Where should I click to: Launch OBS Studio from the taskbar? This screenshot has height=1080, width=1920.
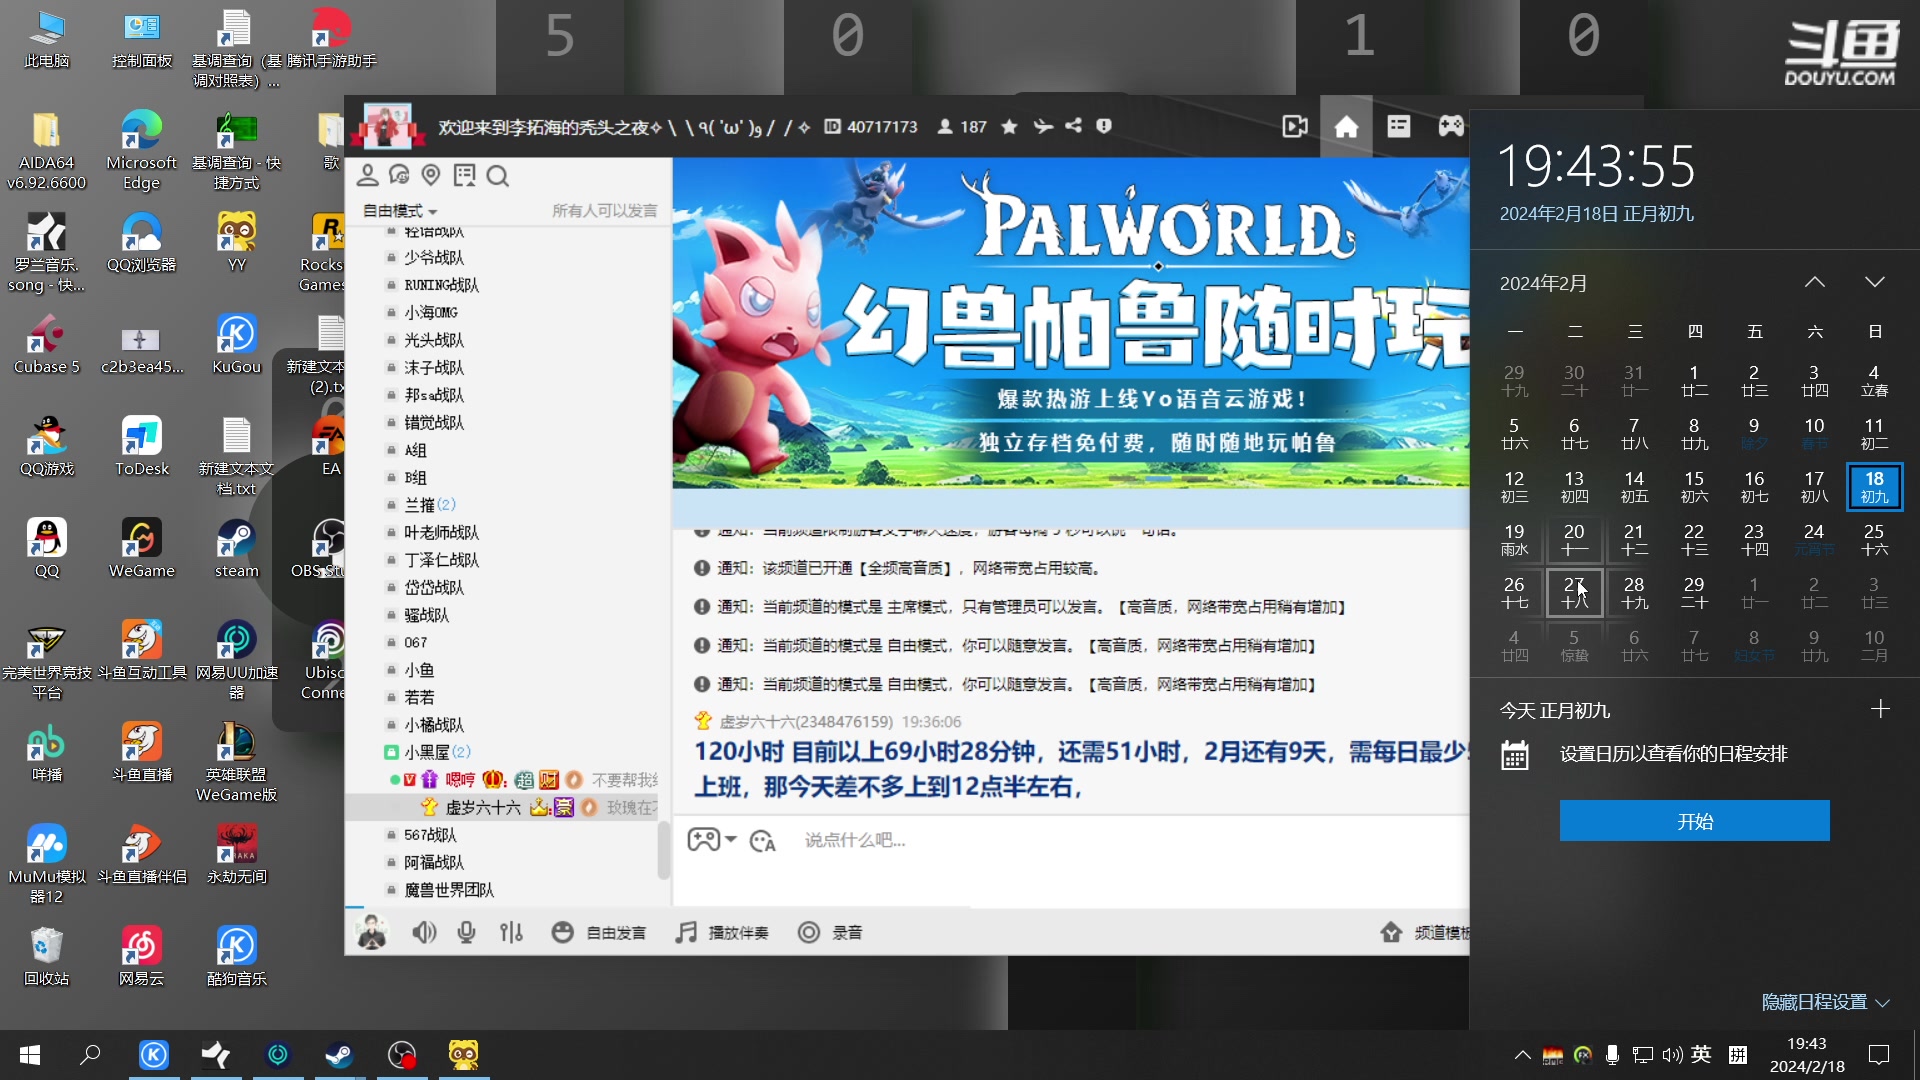402,1055
